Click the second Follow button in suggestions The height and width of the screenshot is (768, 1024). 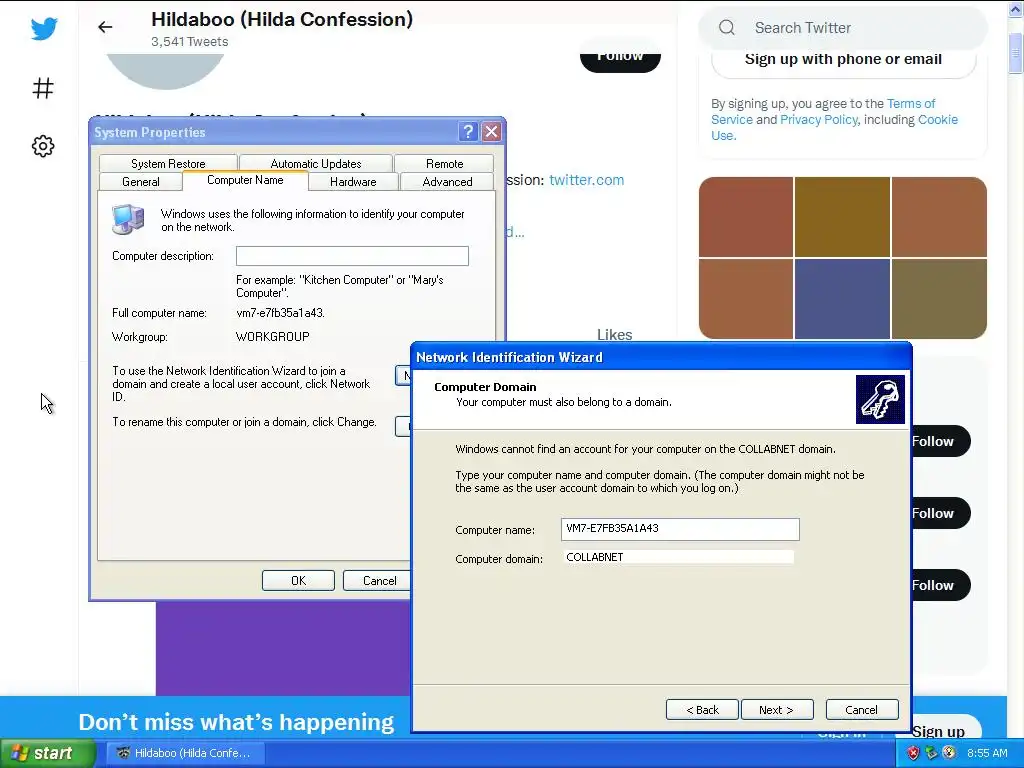click(941, 513)
